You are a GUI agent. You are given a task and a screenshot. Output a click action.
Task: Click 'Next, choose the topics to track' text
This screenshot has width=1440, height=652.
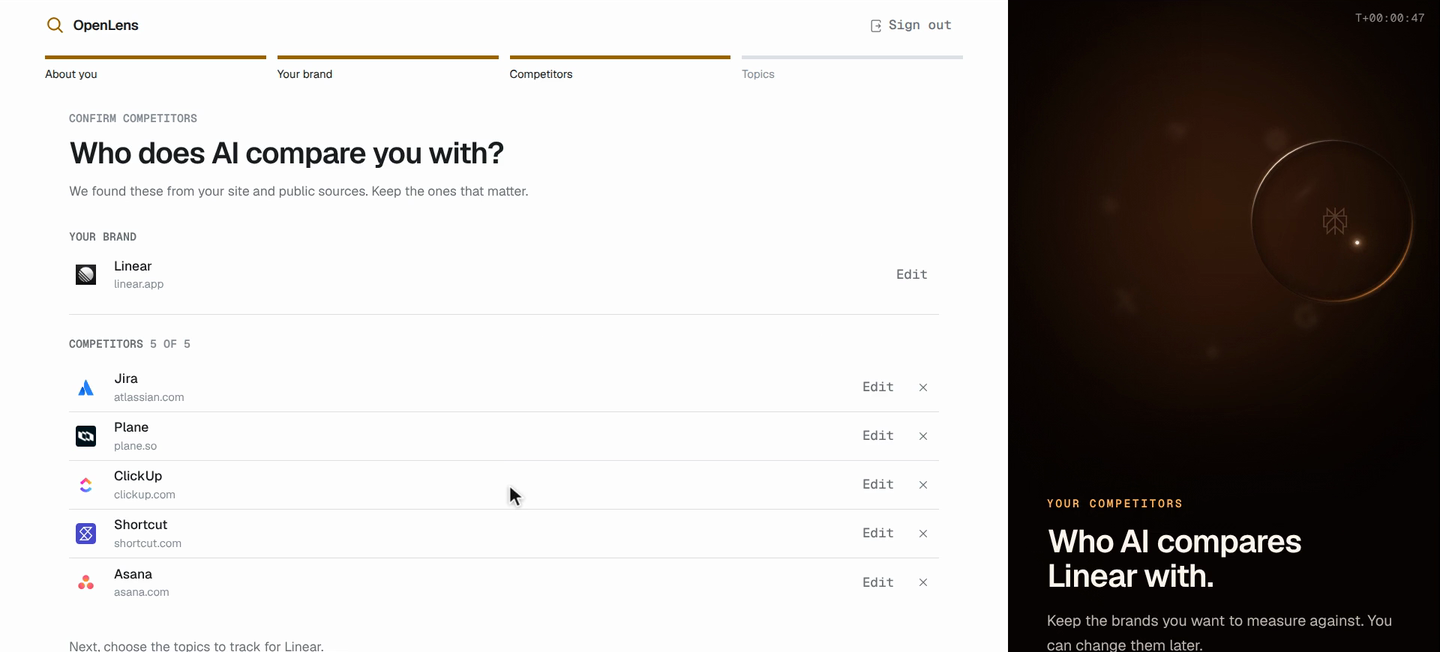coord(197,646)
